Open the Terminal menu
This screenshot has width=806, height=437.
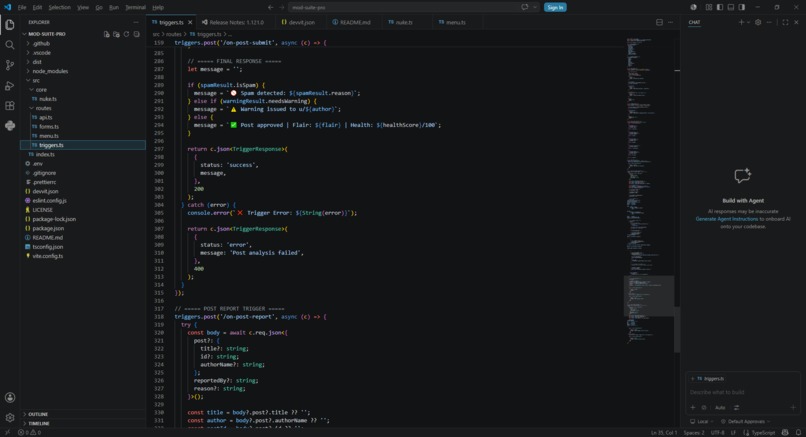click(136, 7)
